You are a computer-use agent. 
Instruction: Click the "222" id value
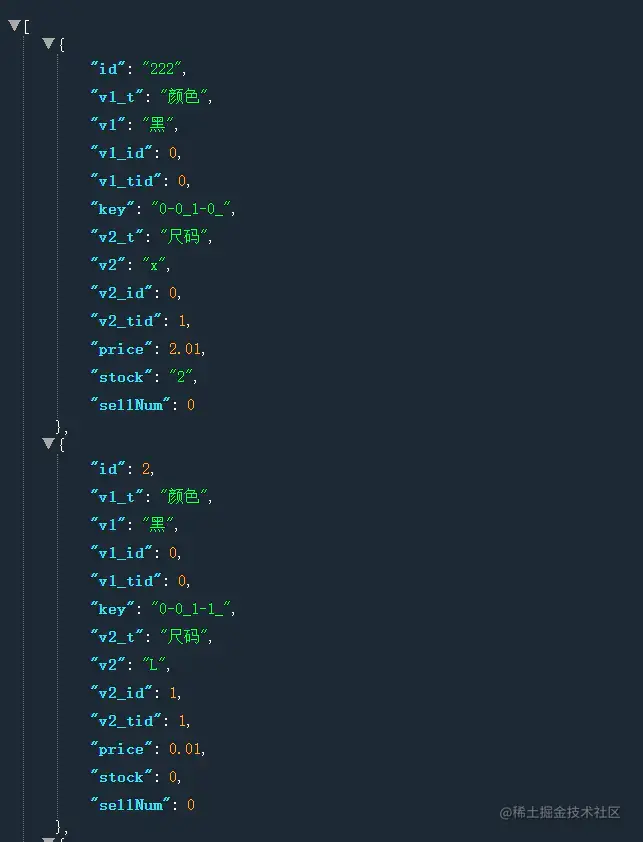pyautogui.click(x=163, y=69)
